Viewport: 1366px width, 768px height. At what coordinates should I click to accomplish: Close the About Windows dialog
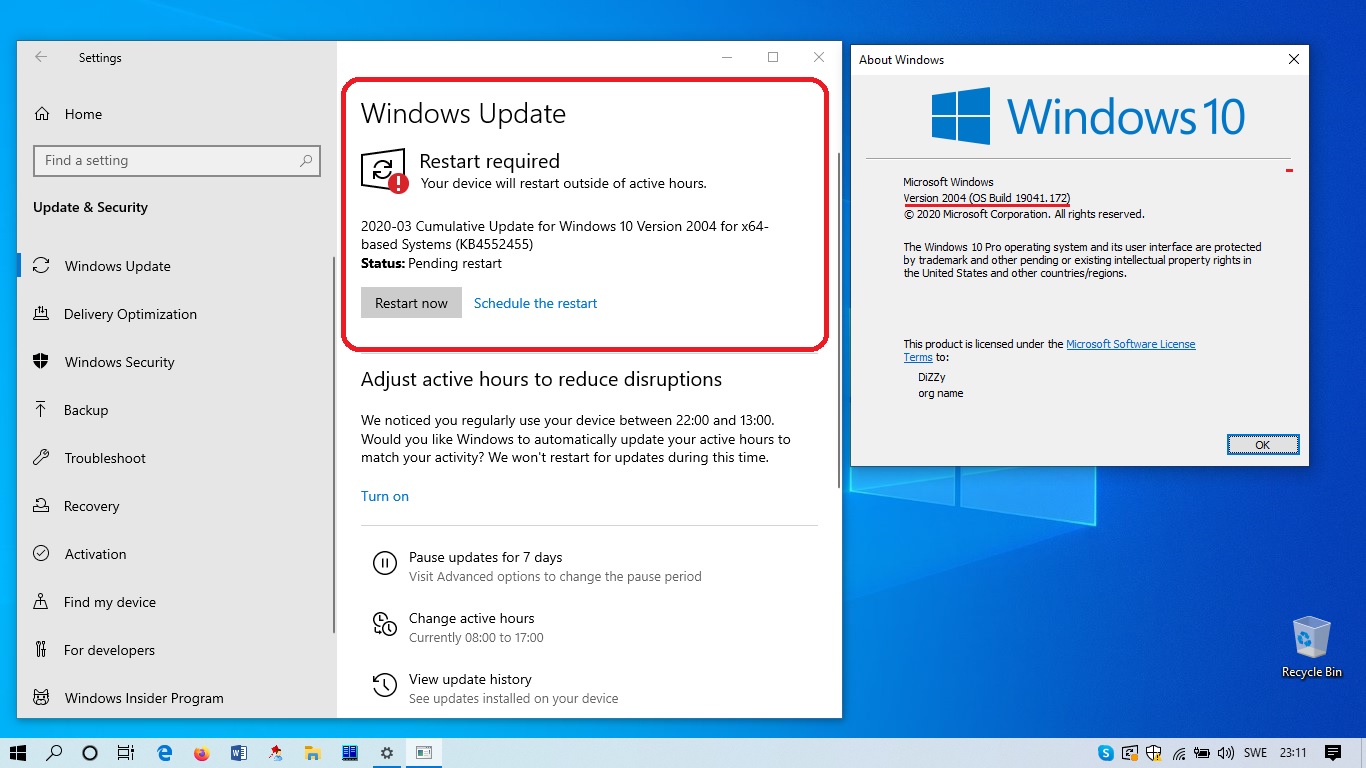[x=1293, y=59]
